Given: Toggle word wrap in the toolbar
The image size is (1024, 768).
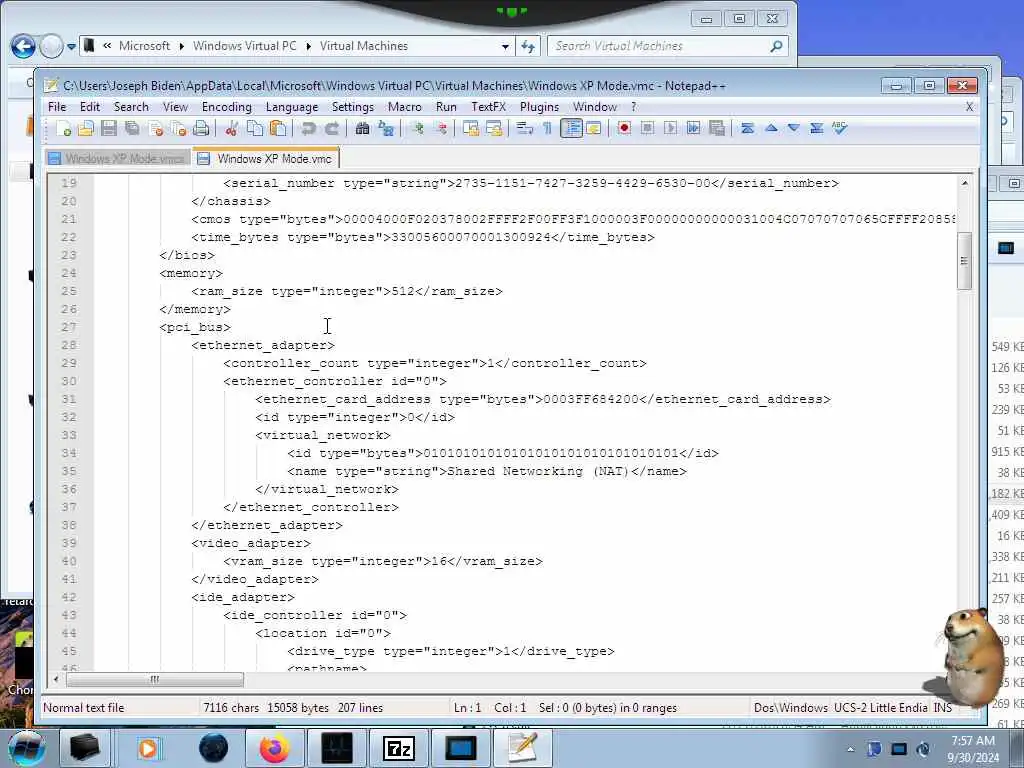Looking at the screenshot, I should click(x=524, y=129).
